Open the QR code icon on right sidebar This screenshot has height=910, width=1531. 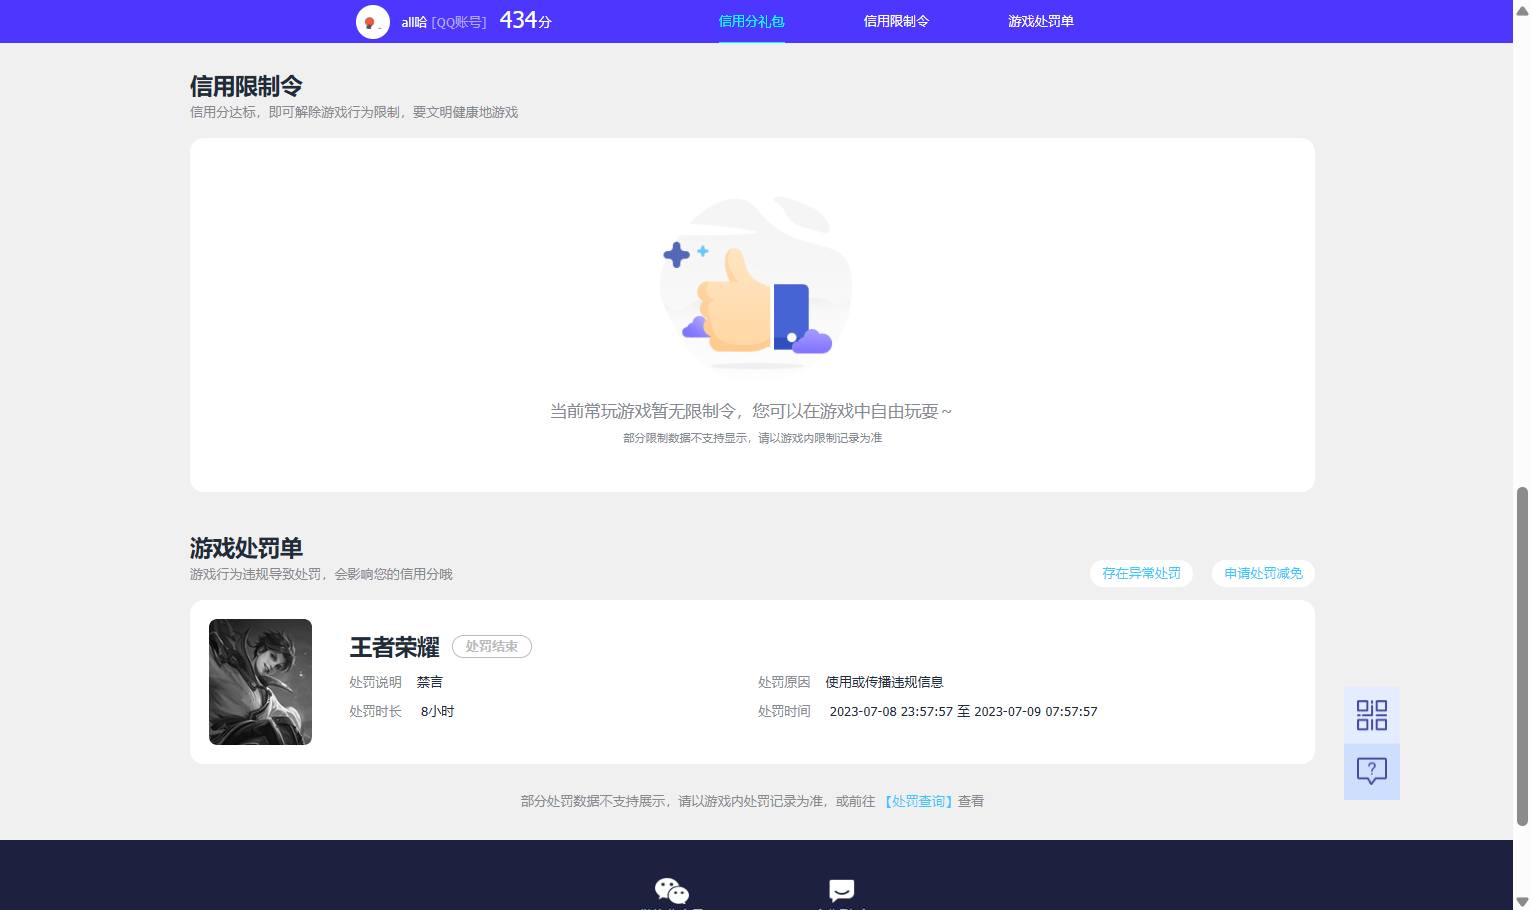coord(1371,715)
